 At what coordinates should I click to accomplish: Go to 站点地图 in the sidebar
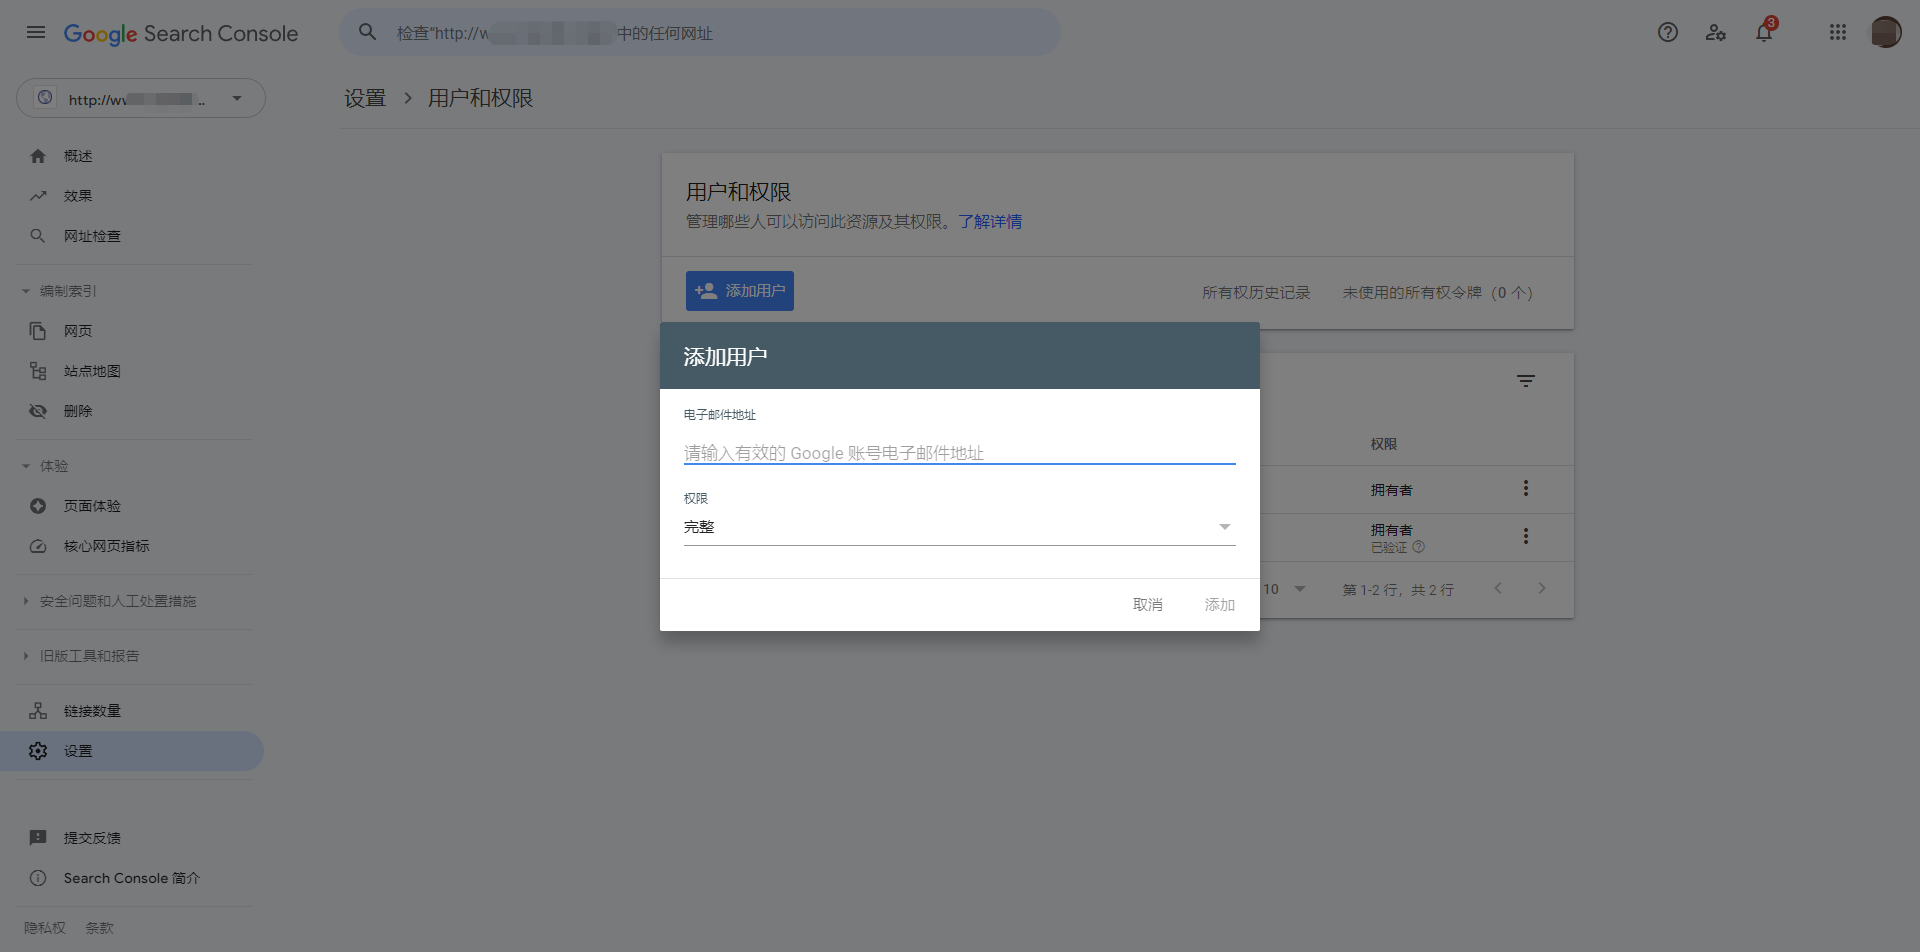pyautogui.click(x=92, y=371)
